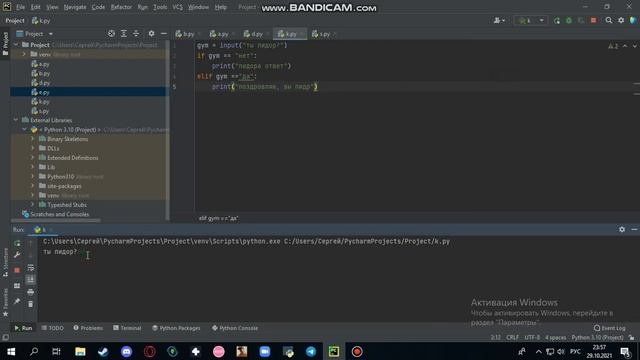Viewport: 640px width, 360px height.
Task: Toggle scroll to end in Run console
Action: (x=31, y=280)
